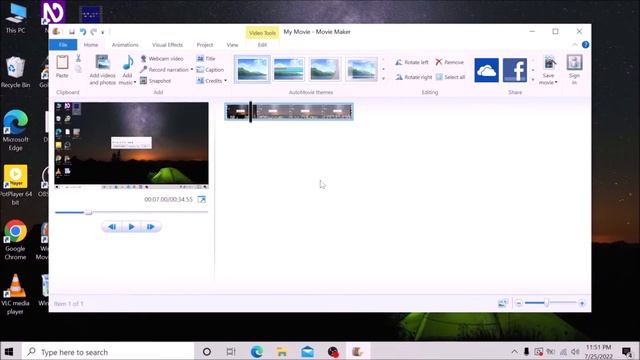Collapse the ribbon chevron
This screenshot has width=640, height=360.
[575, 44]
